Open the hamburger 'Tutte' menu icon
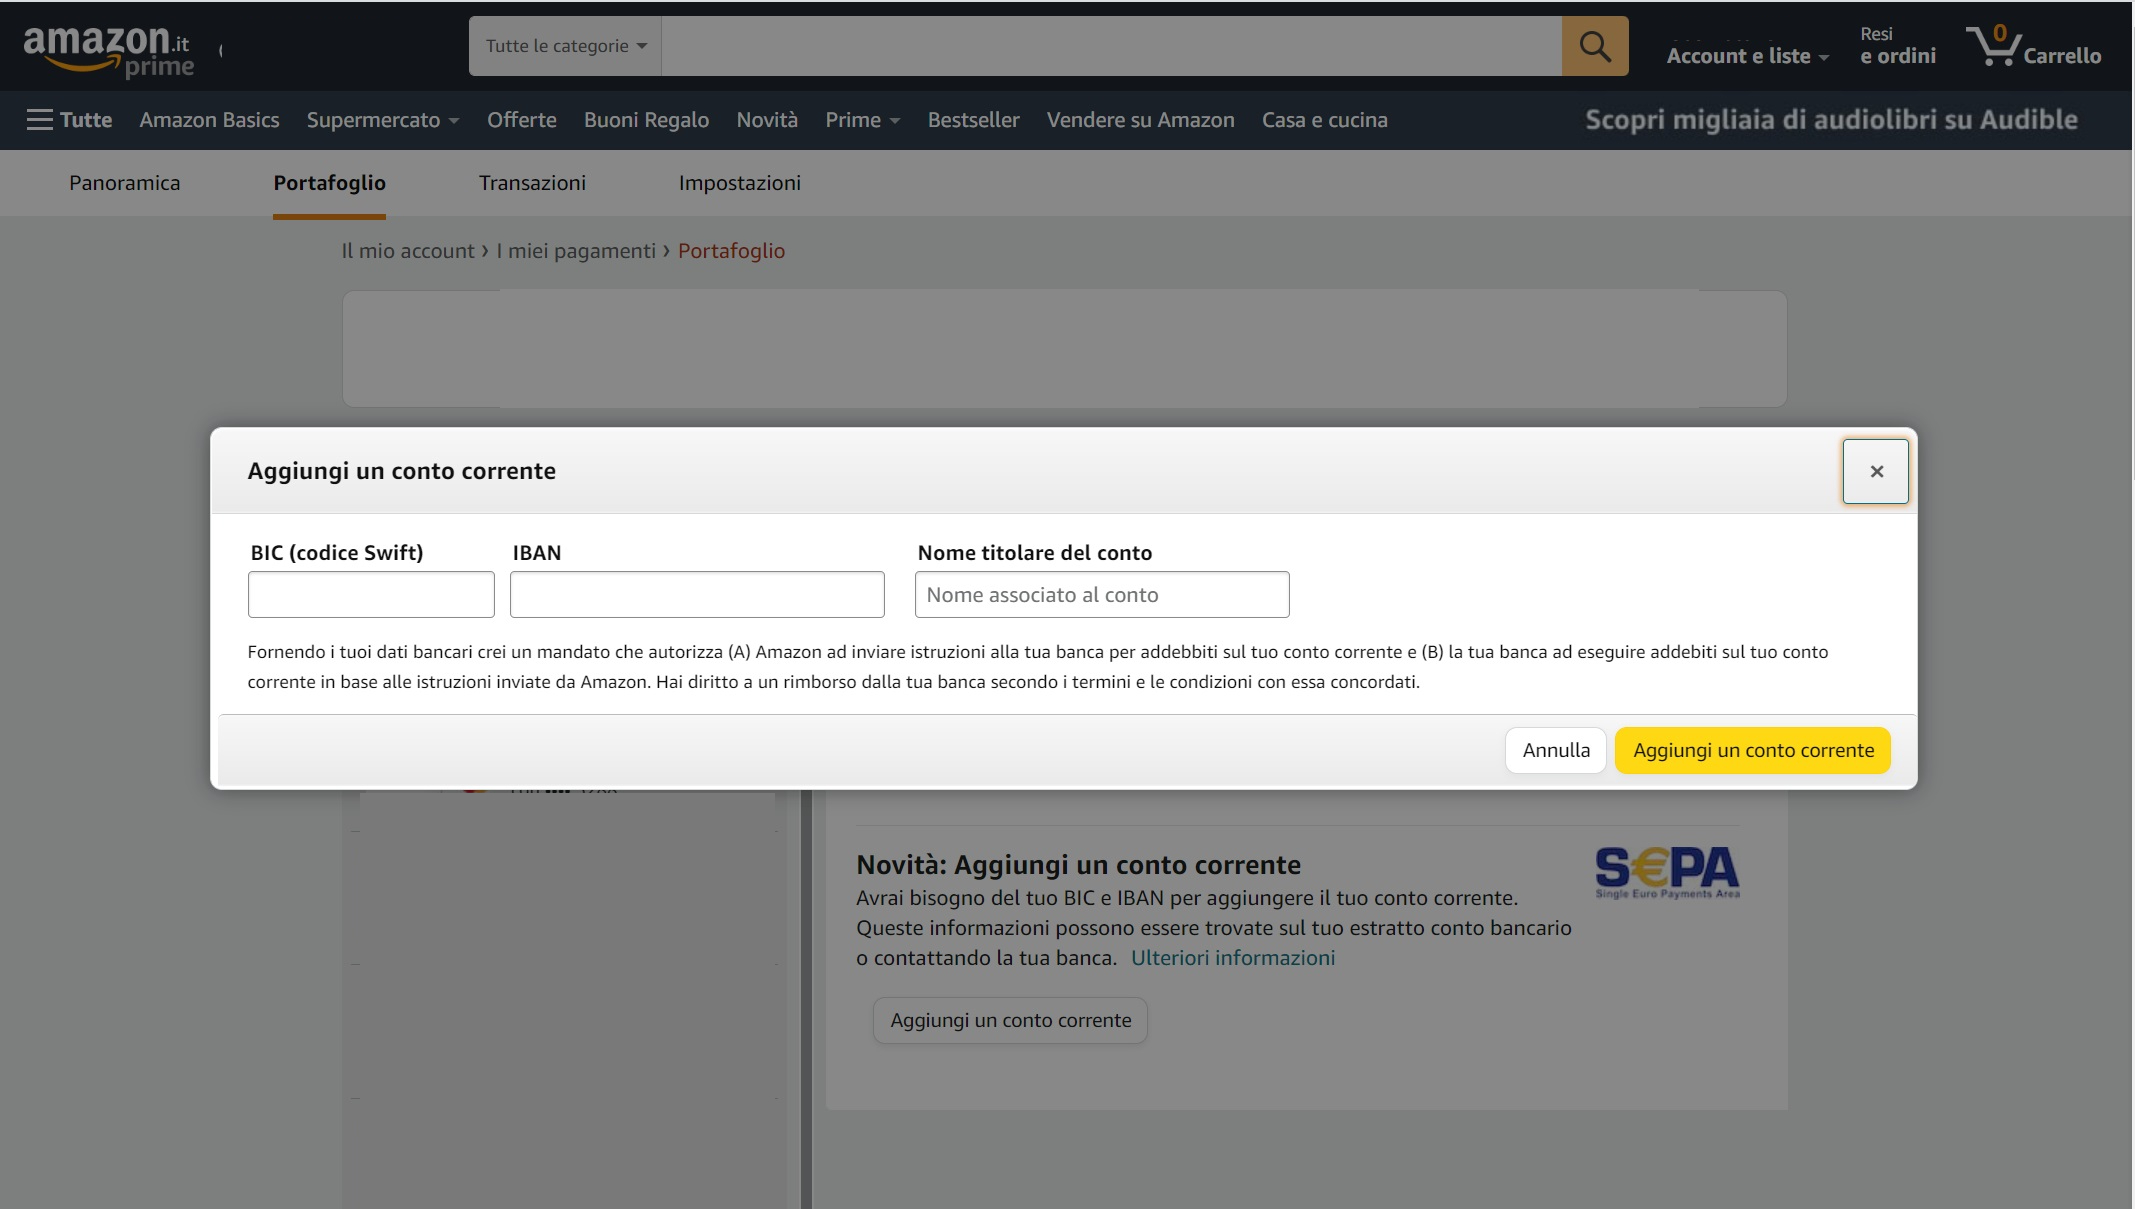Viewport: 2135px width, 1209px height. point(39,119)
